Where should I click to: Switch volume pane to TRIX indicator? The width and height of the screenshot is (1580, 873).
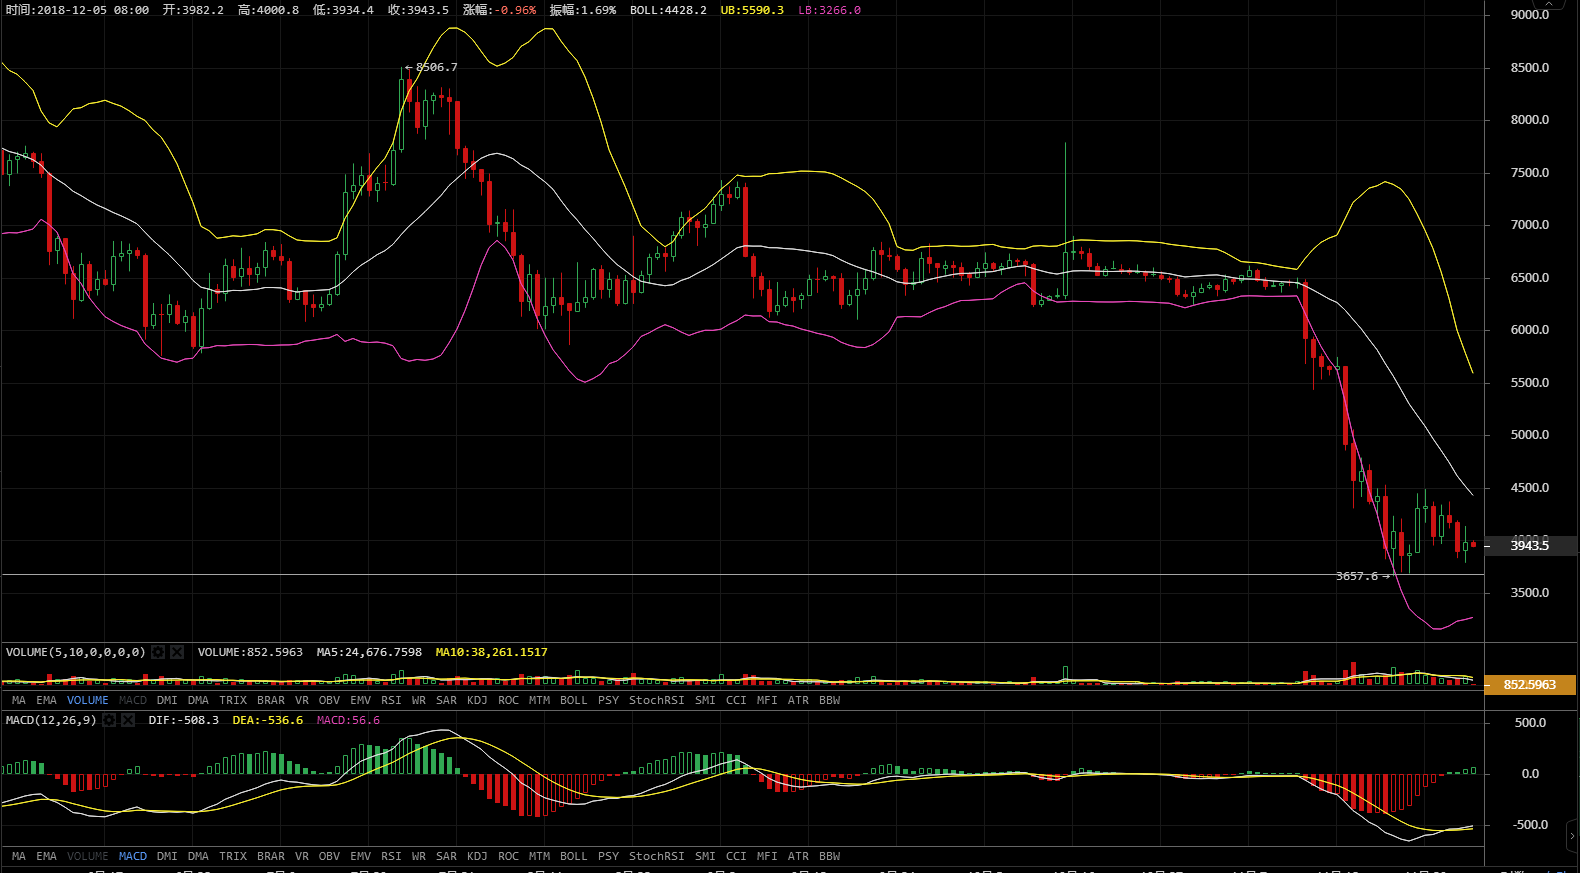(x=233, y=700)
